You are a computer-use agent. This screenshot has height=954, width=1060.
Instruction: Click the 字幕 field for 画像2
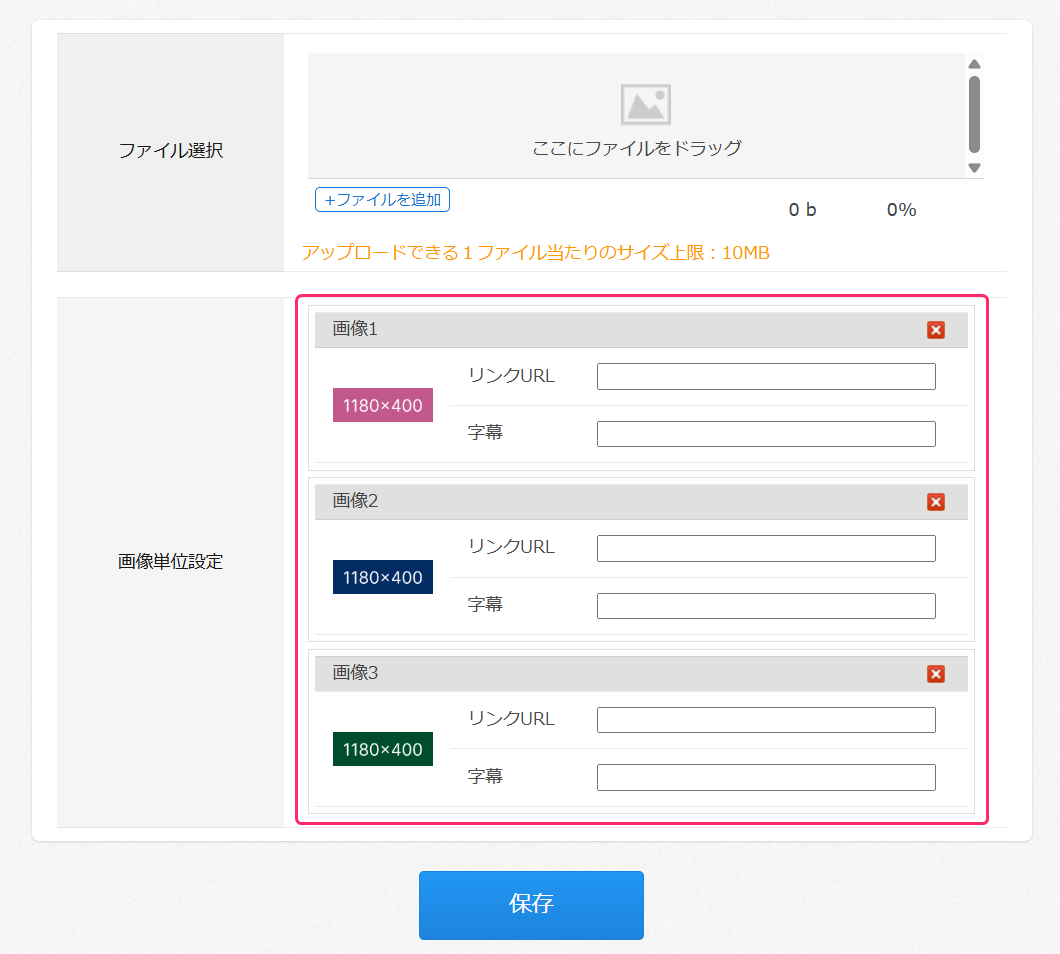point(766,605)
